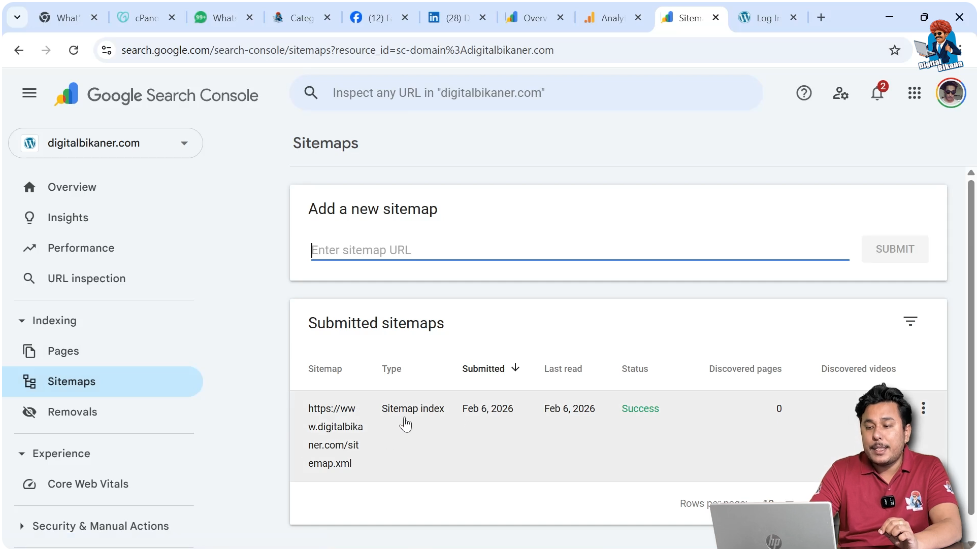Click the Type column header
Image resolution: width=978 pixels, height=549 pixels.
(391, 369)
